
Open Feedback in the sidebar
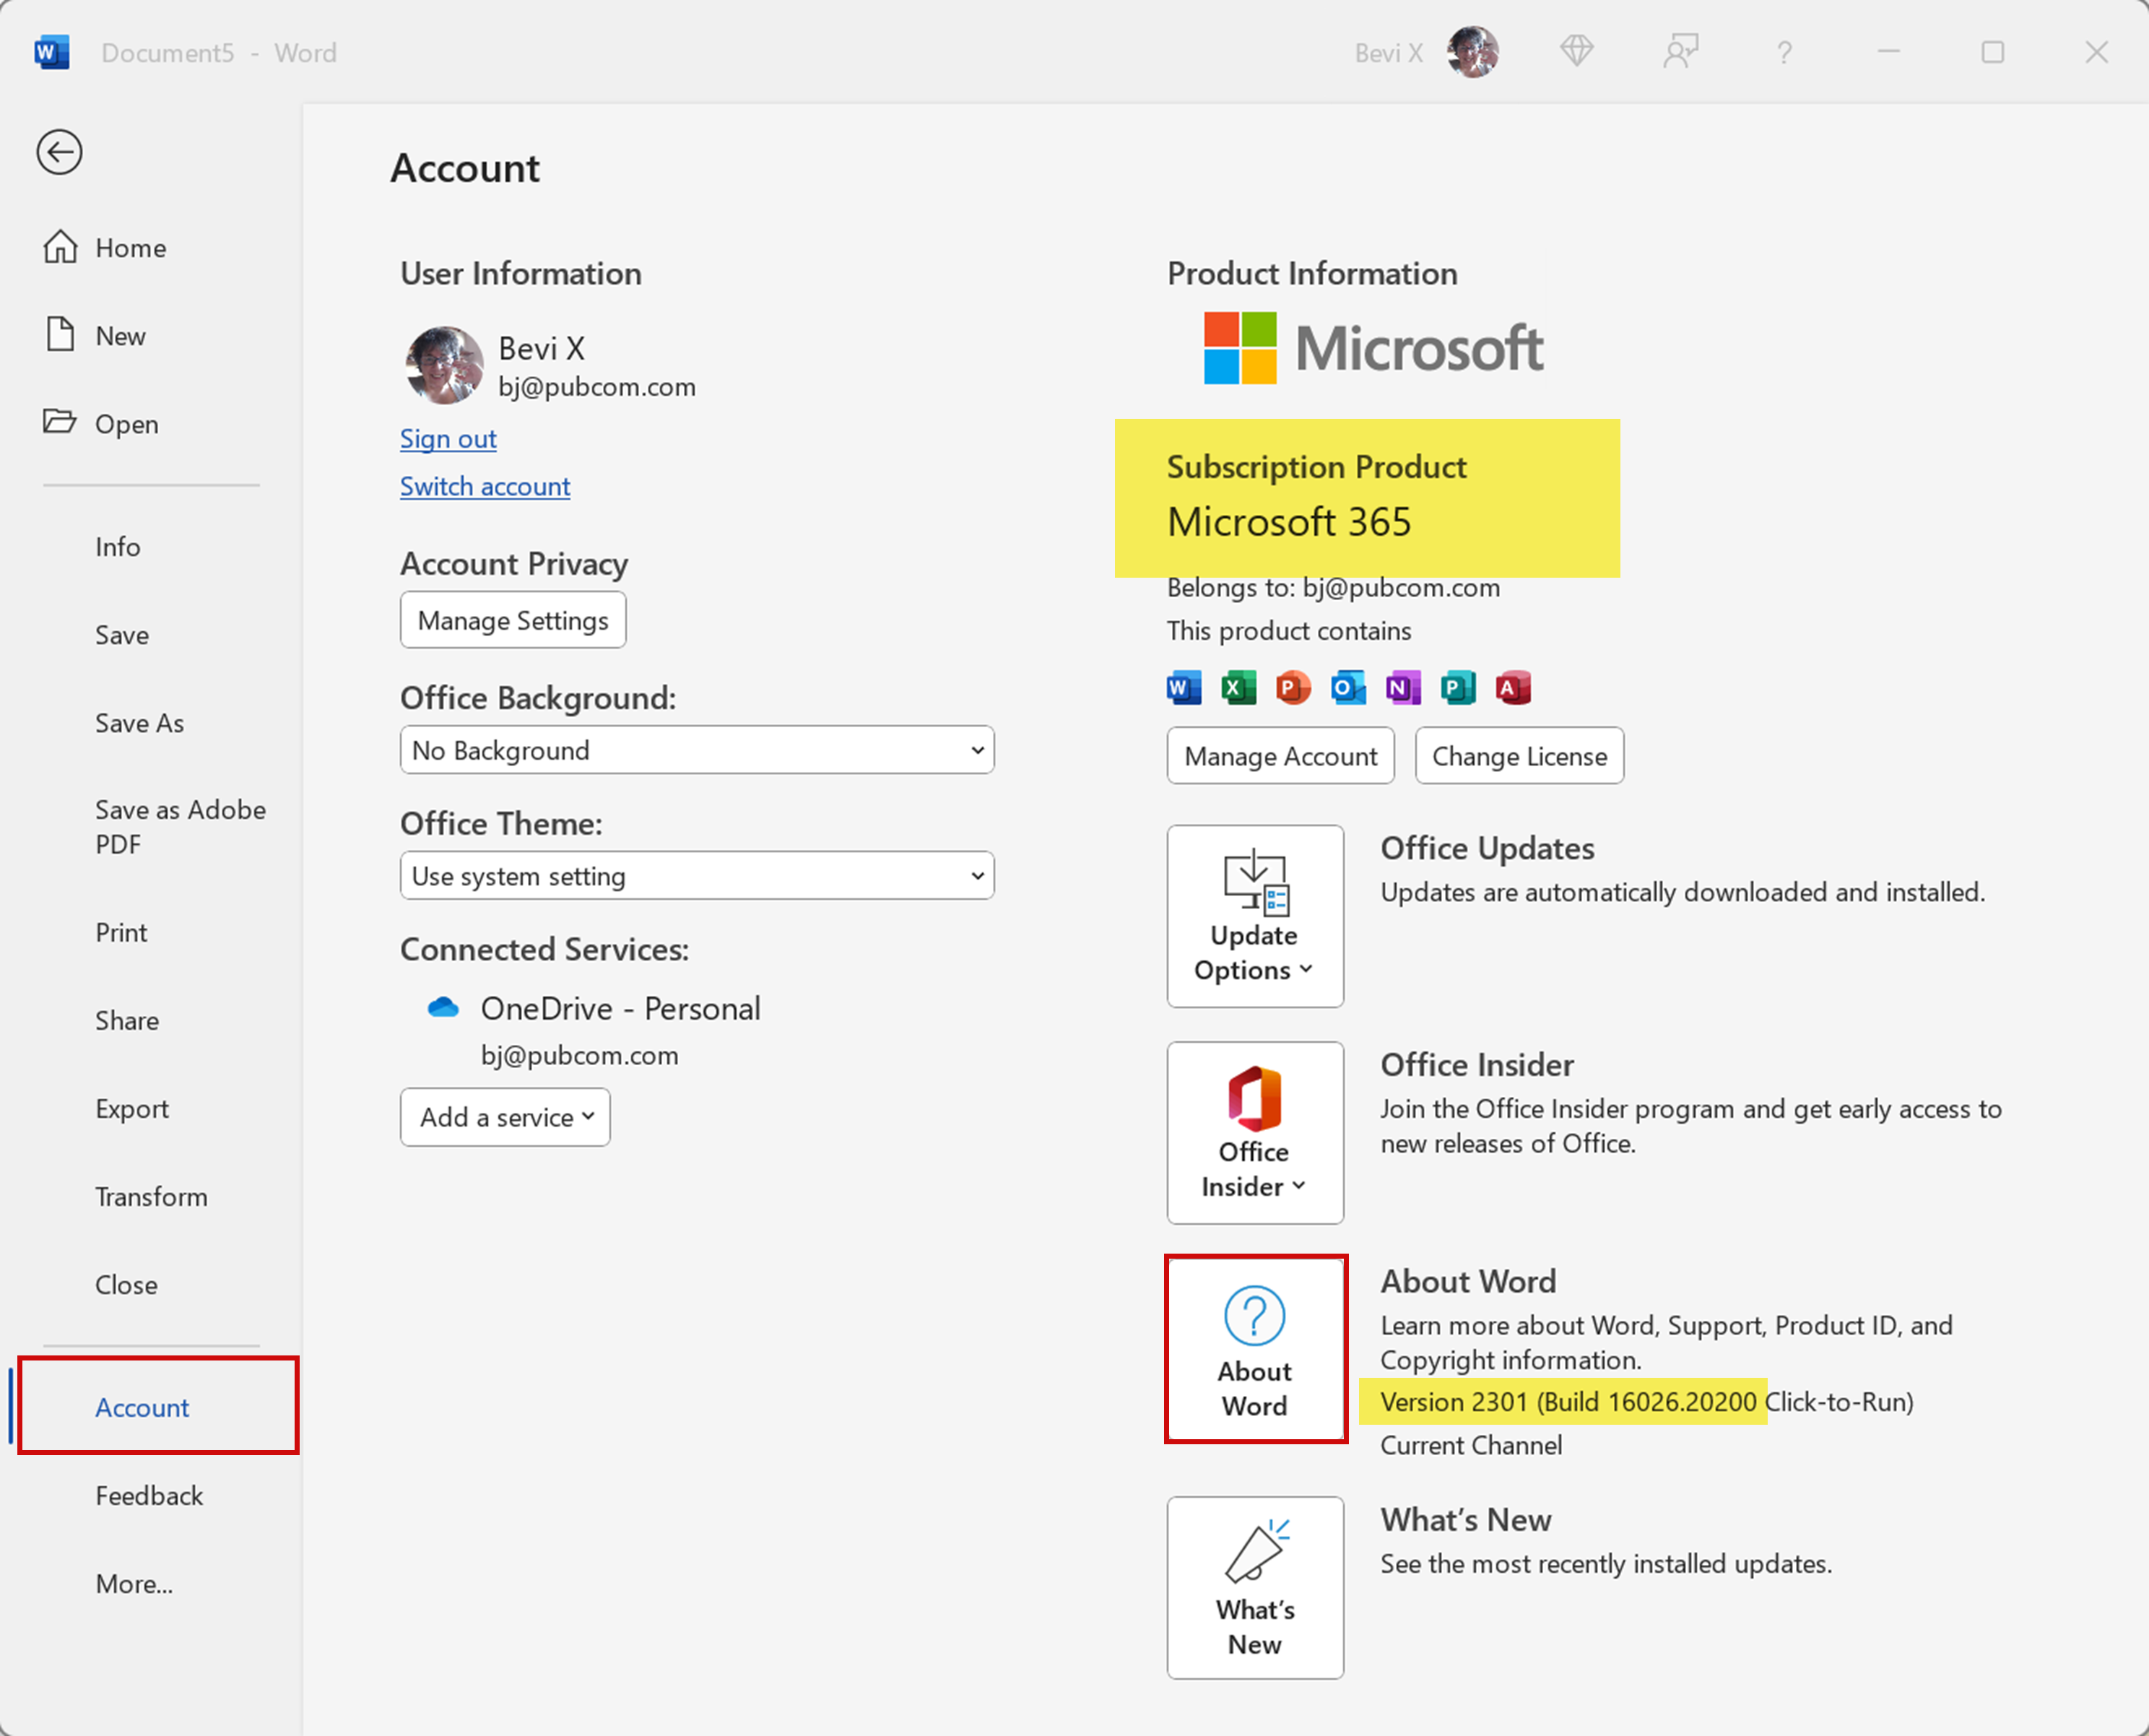tap(149, 1496)
